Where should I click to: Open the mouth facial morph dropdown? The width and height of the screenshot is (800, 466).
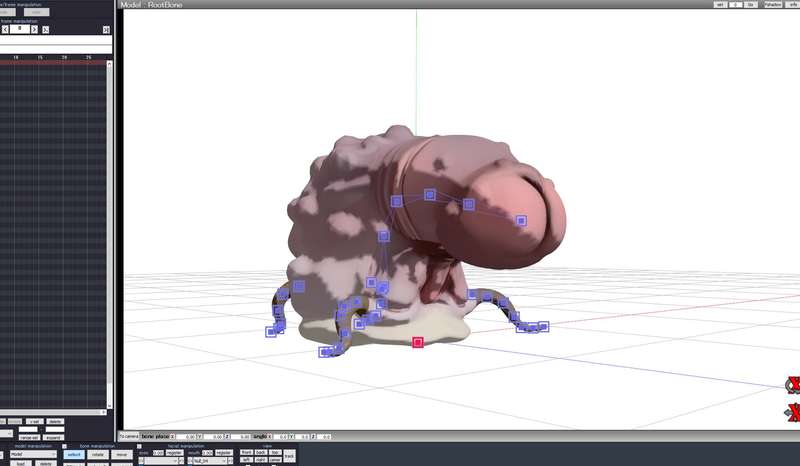click(210, 461)
